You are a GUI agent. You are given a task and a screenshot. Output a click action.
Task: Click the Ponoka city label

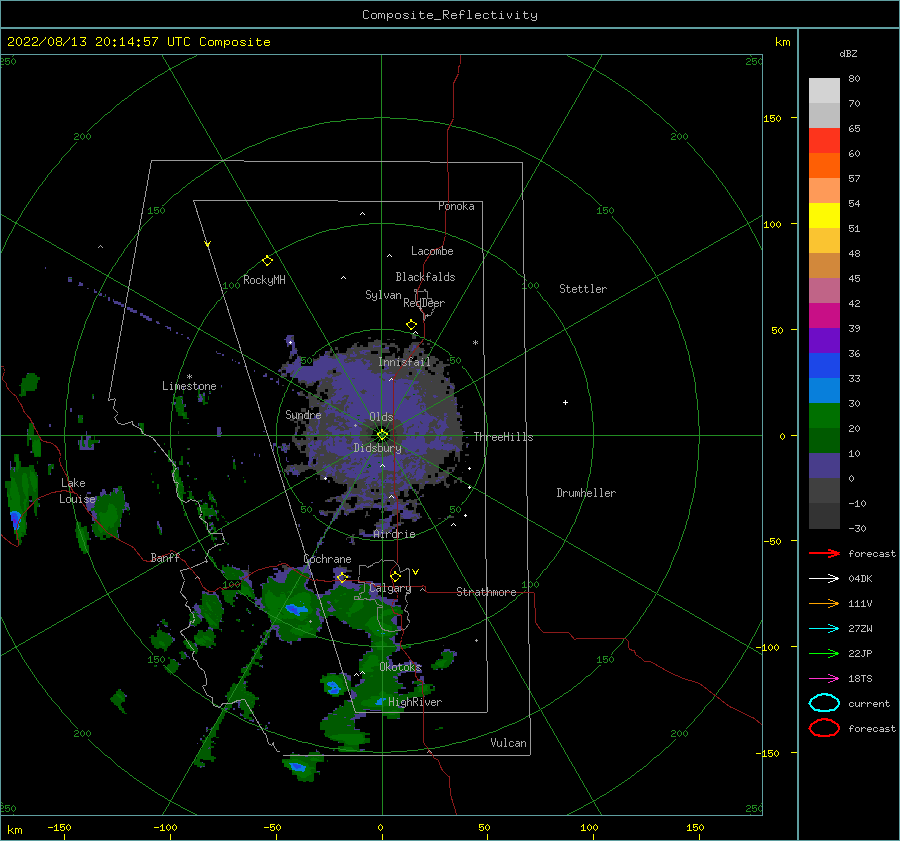[456, 206]
